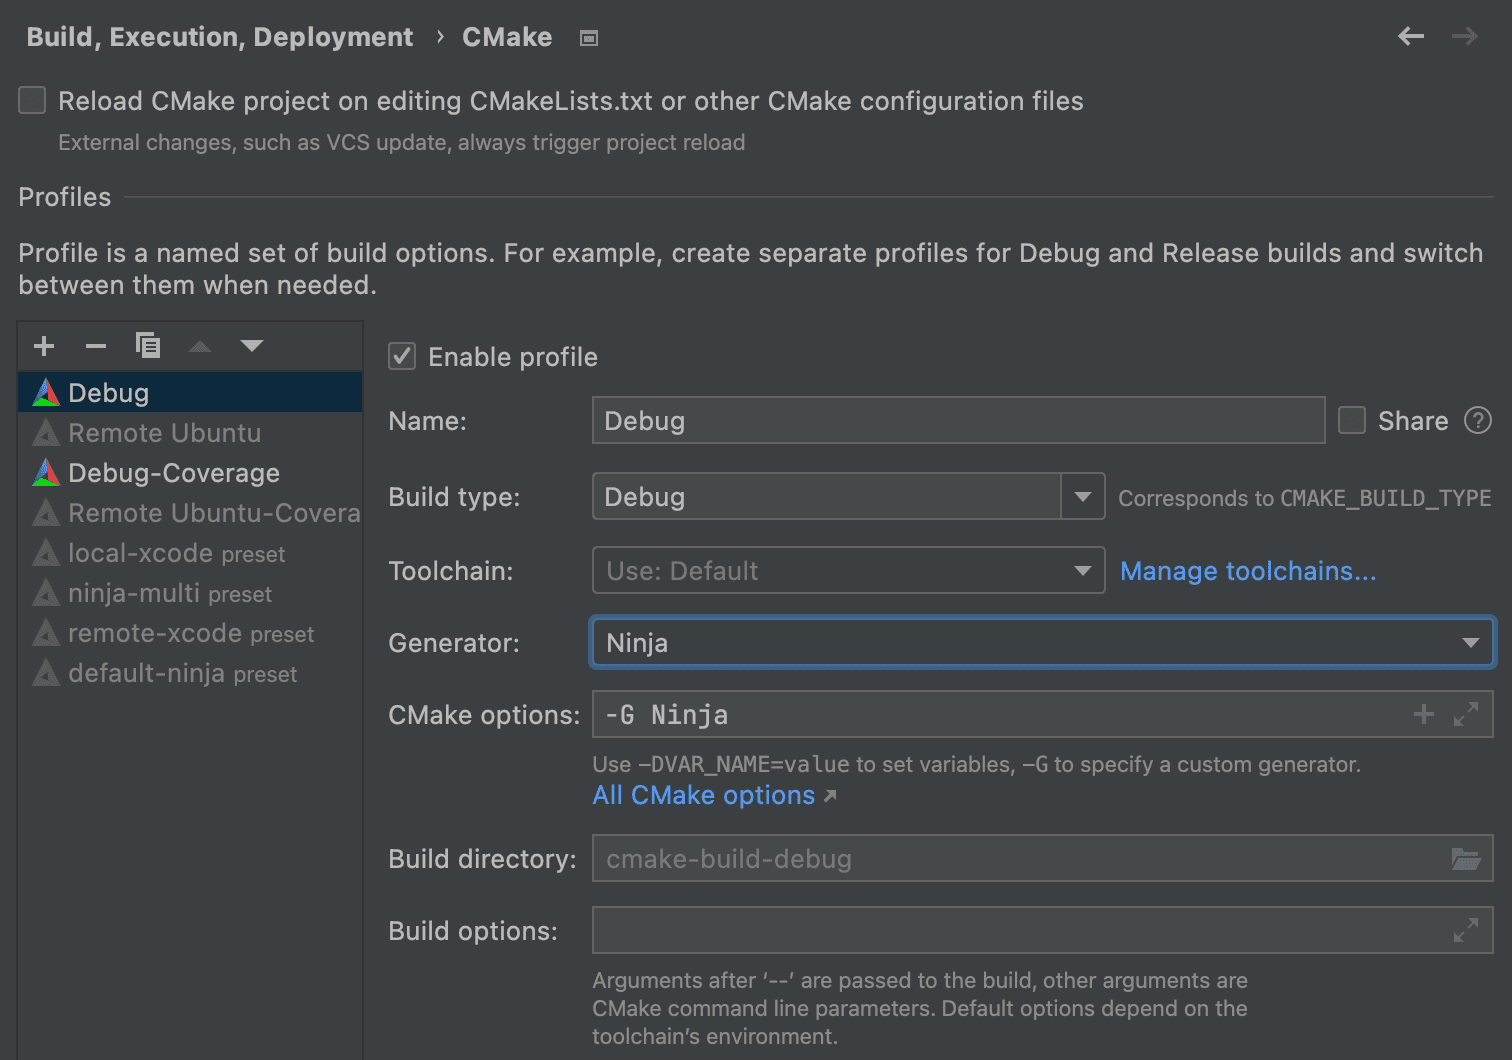Click the Name input field
Viewport: 1512px width, 1060px height.
[958, 420]
